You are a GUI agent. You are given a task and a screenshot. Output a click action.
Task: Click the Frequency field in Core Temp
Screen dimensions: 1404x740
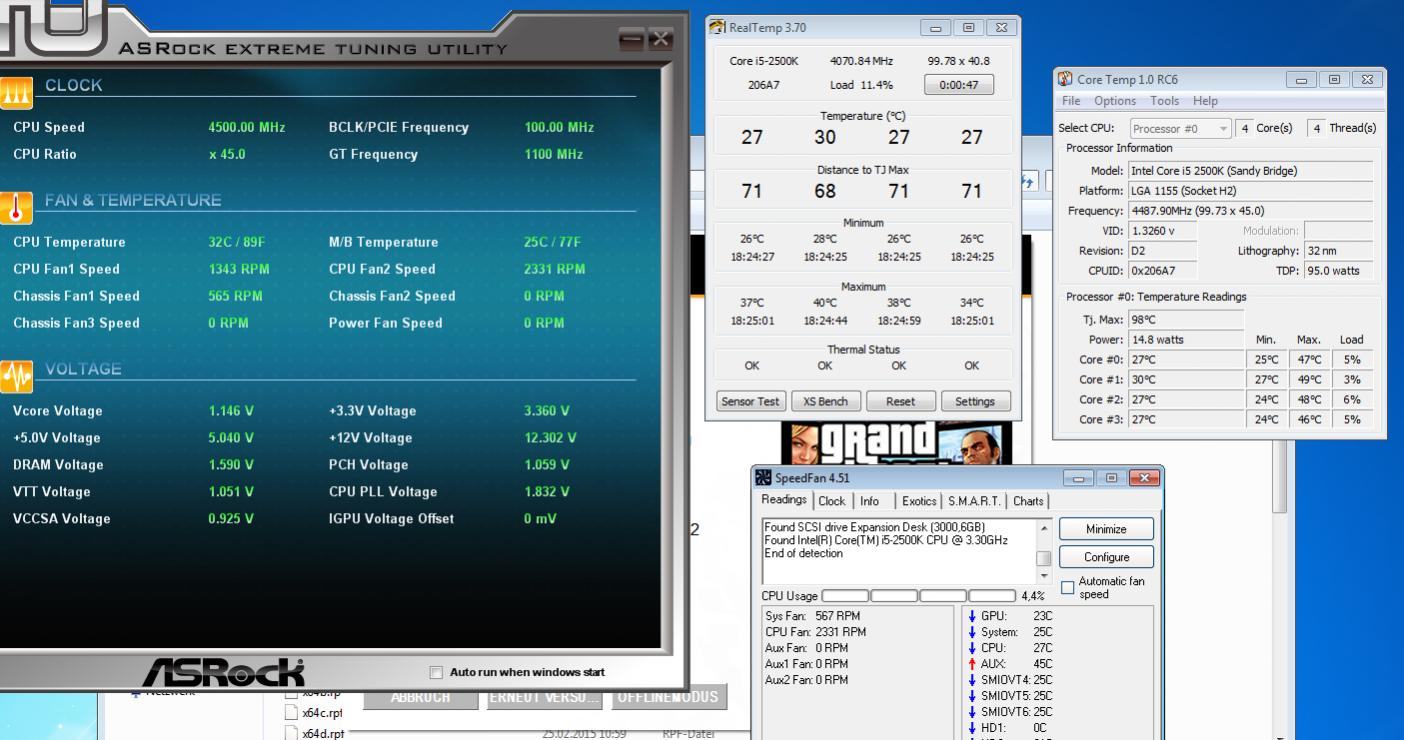(1250, 211)
